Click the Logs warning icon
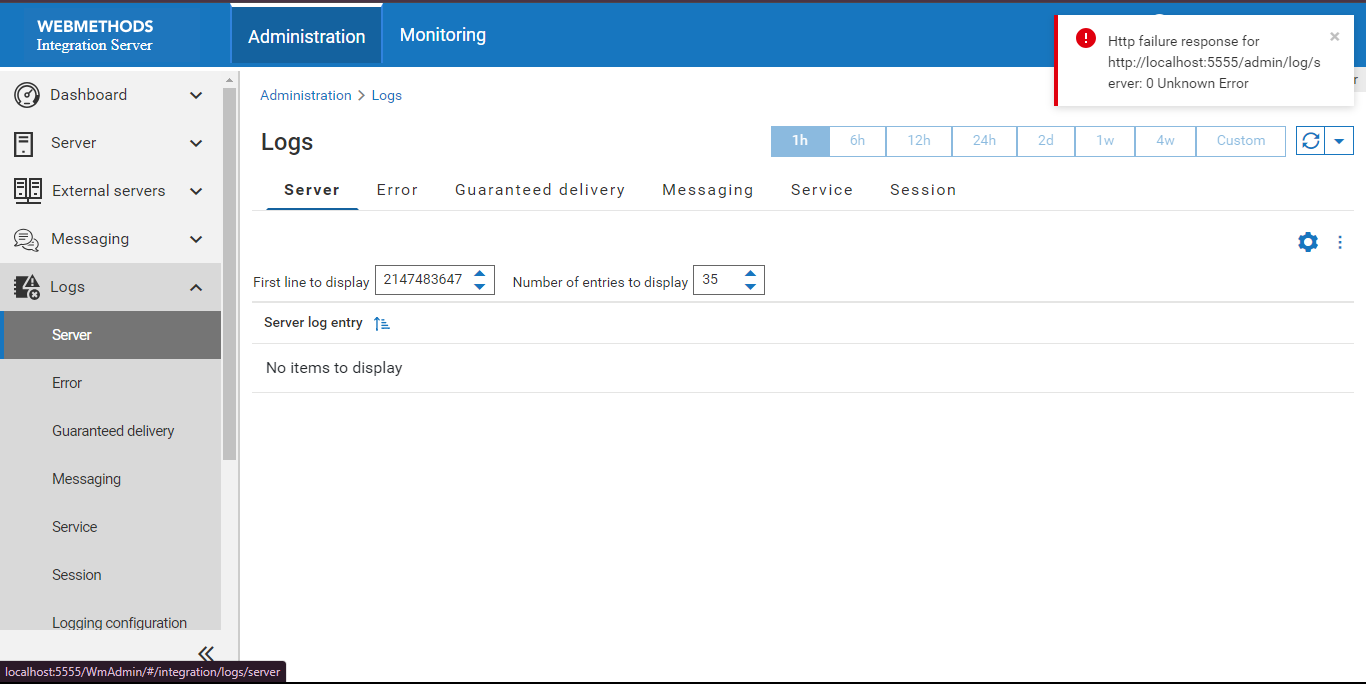Viewport: 1366px width, 684px height. [x=27, y=287]
